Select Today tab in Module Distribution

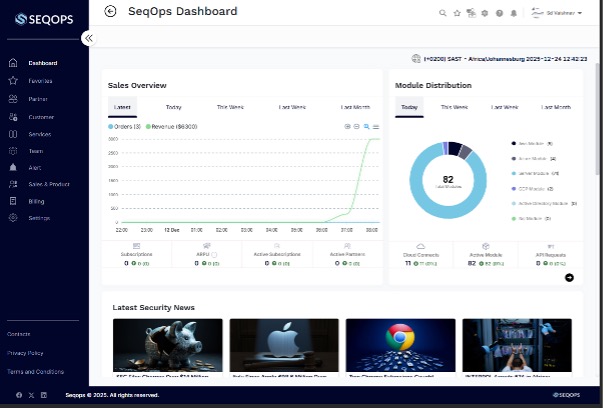tap(409, 107)
